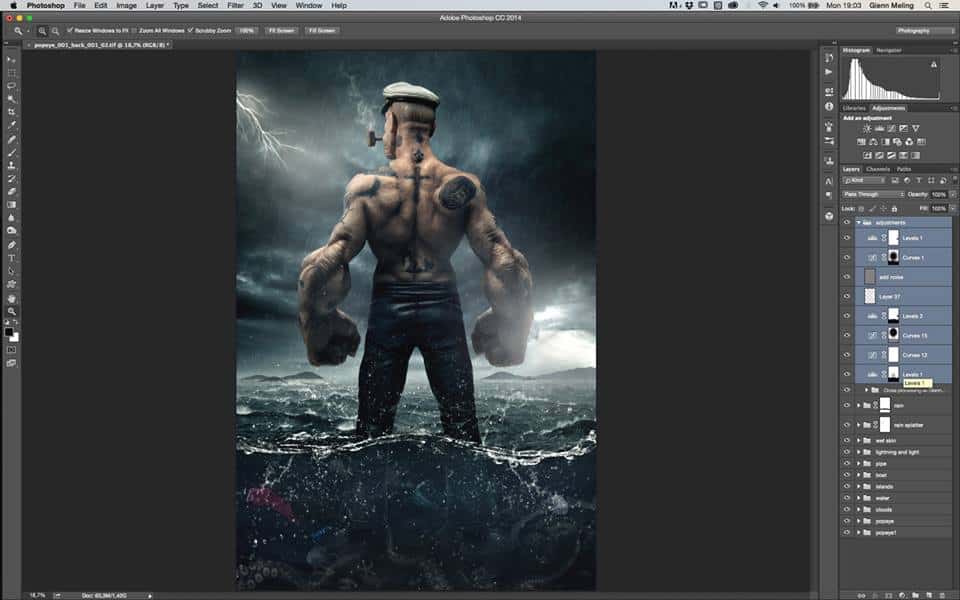Enable Zoom All Windows checkbox
960x600 pixels.
[x=135, y=31]
